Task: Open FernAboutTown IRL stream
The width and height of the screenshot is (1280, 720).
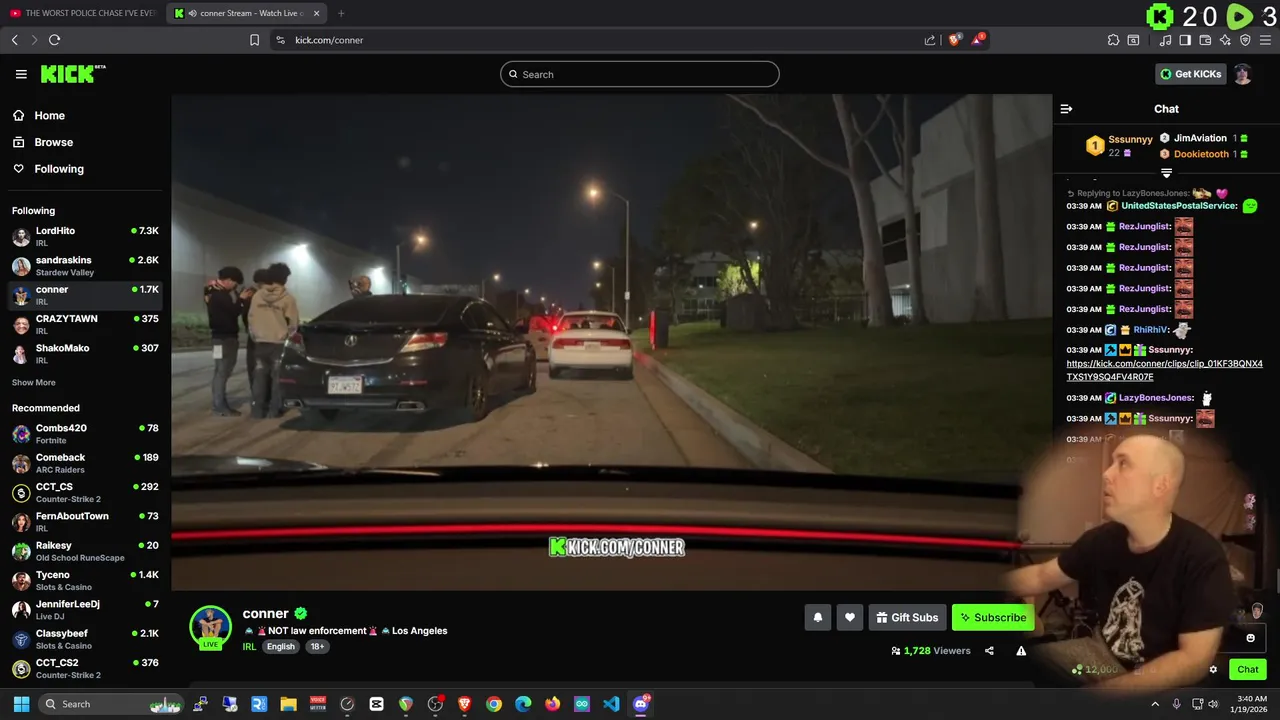Action: click(85, 522)
